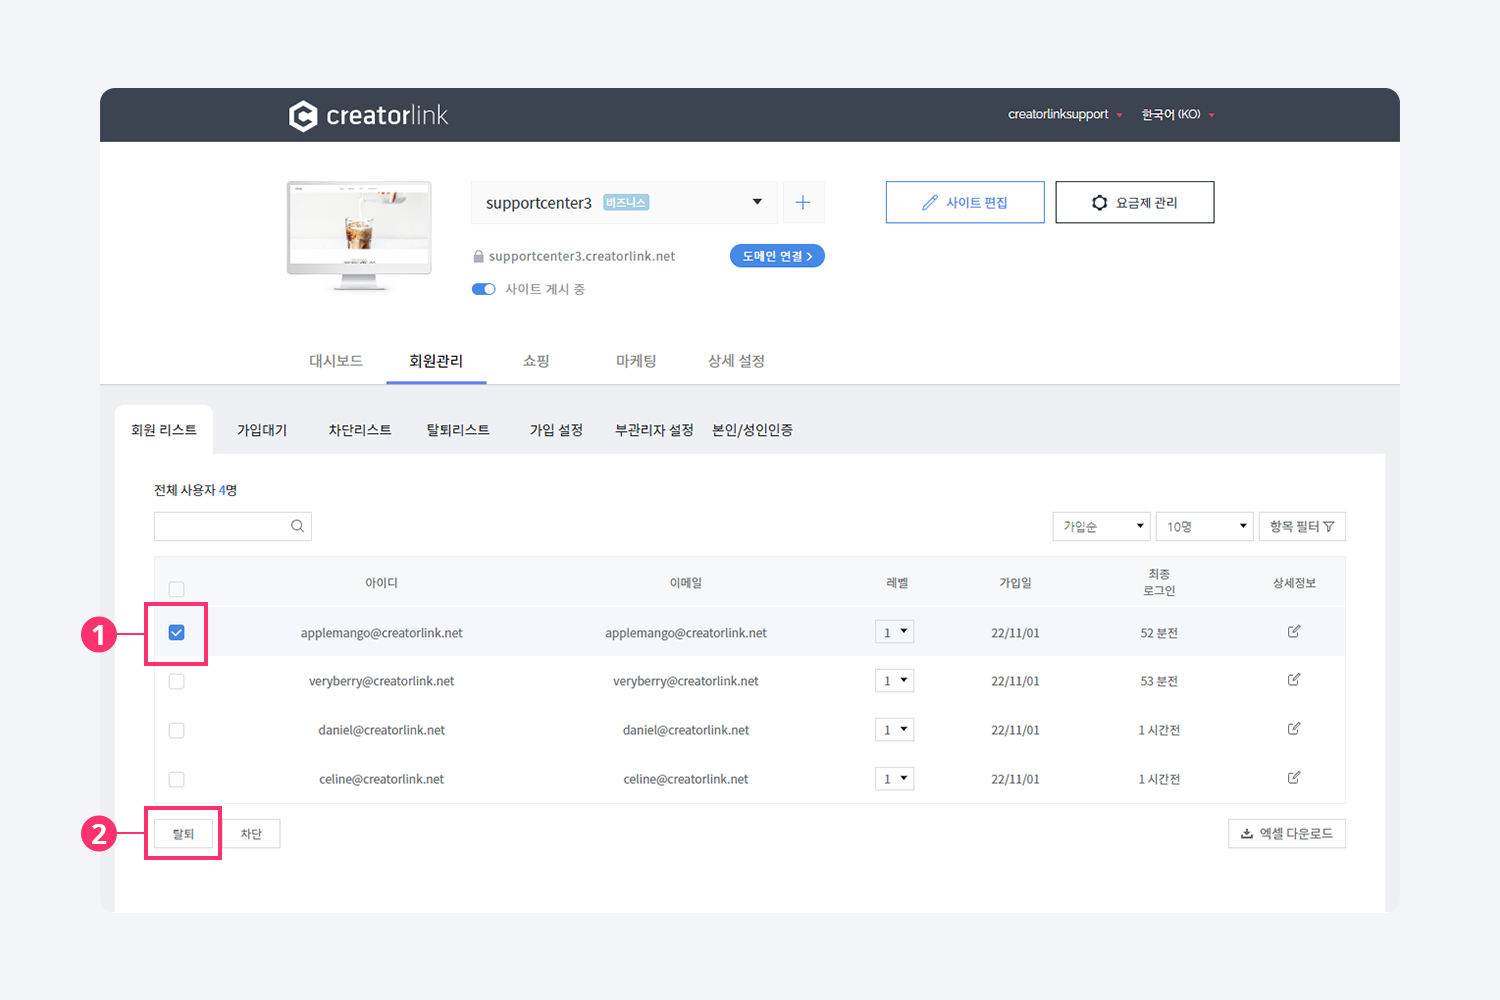Click the 엑셀 다운로드 button

pyautogui.click(x=1286, y=834)
